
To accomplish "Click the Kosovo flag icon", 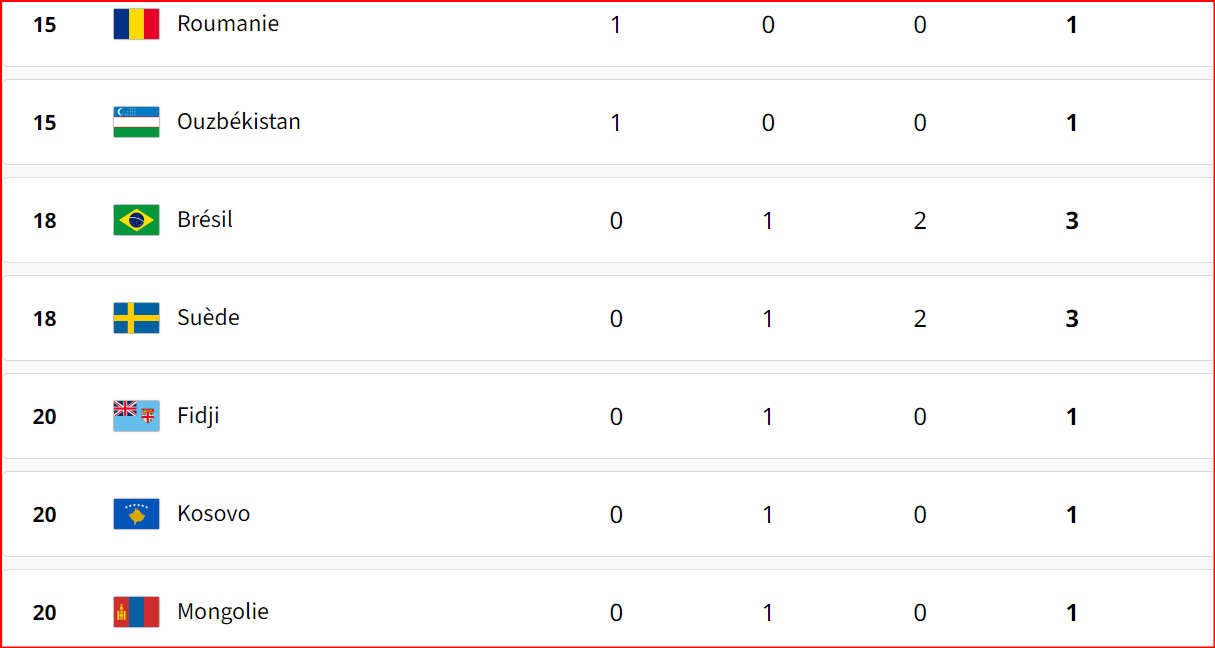I will pos(136,514).
